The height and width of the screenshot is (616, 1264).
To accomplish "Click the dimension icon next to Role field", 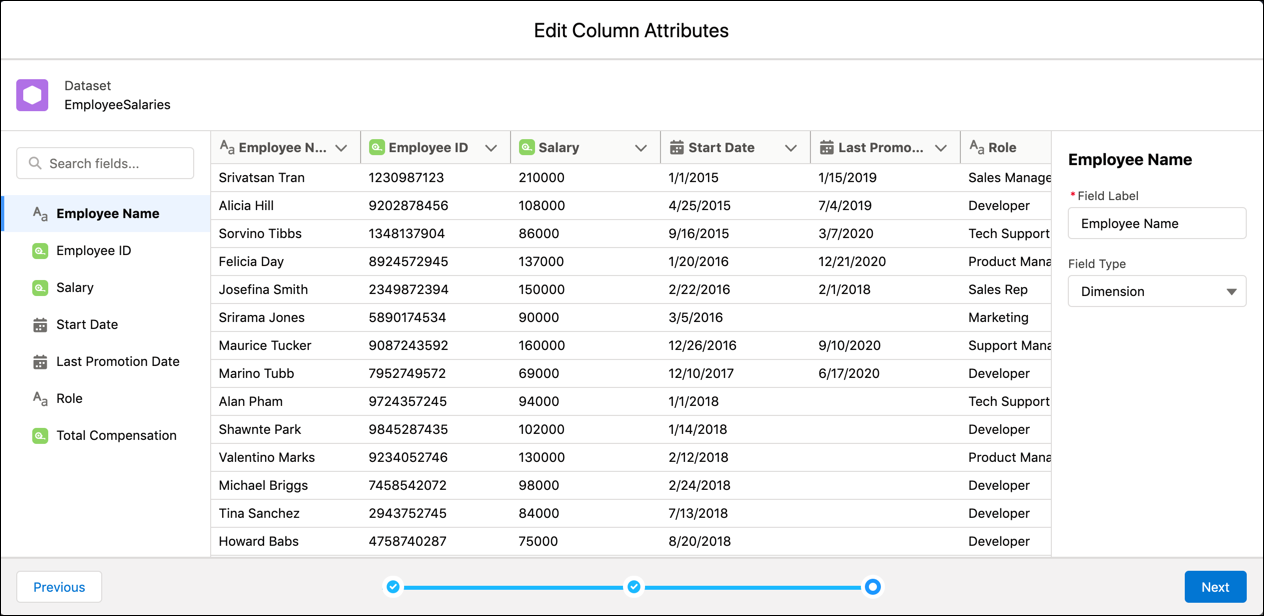I will [x=41, y=398].
